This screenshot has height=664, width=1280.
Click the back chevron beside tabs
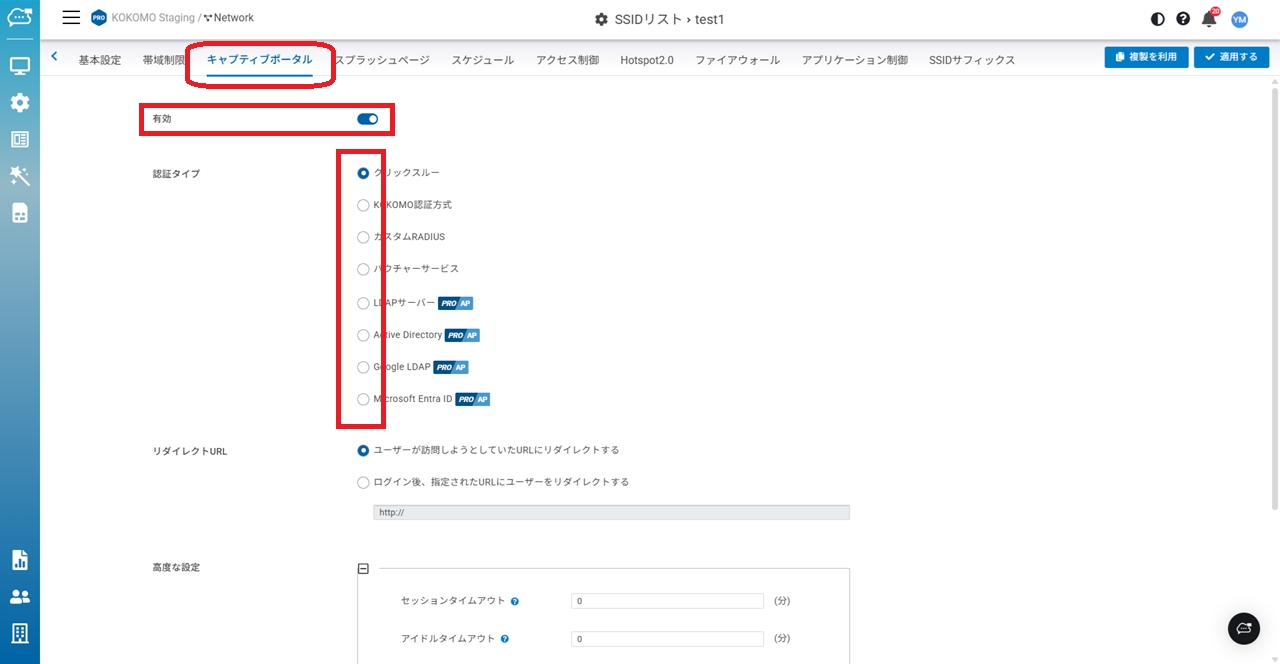tap(54, 57)
